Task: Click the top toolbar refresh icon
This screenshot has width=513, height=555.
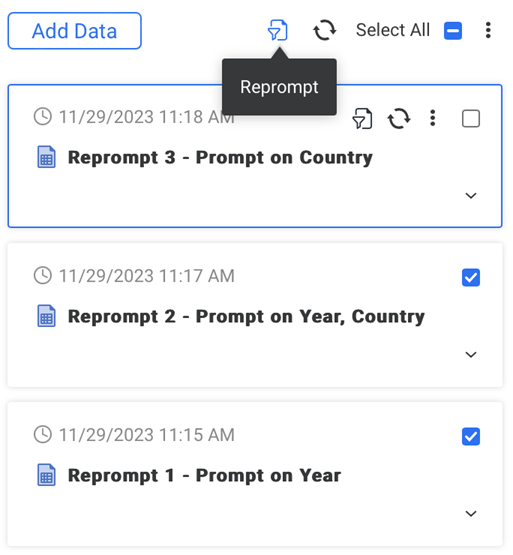Action: click(x=324, y=30)
